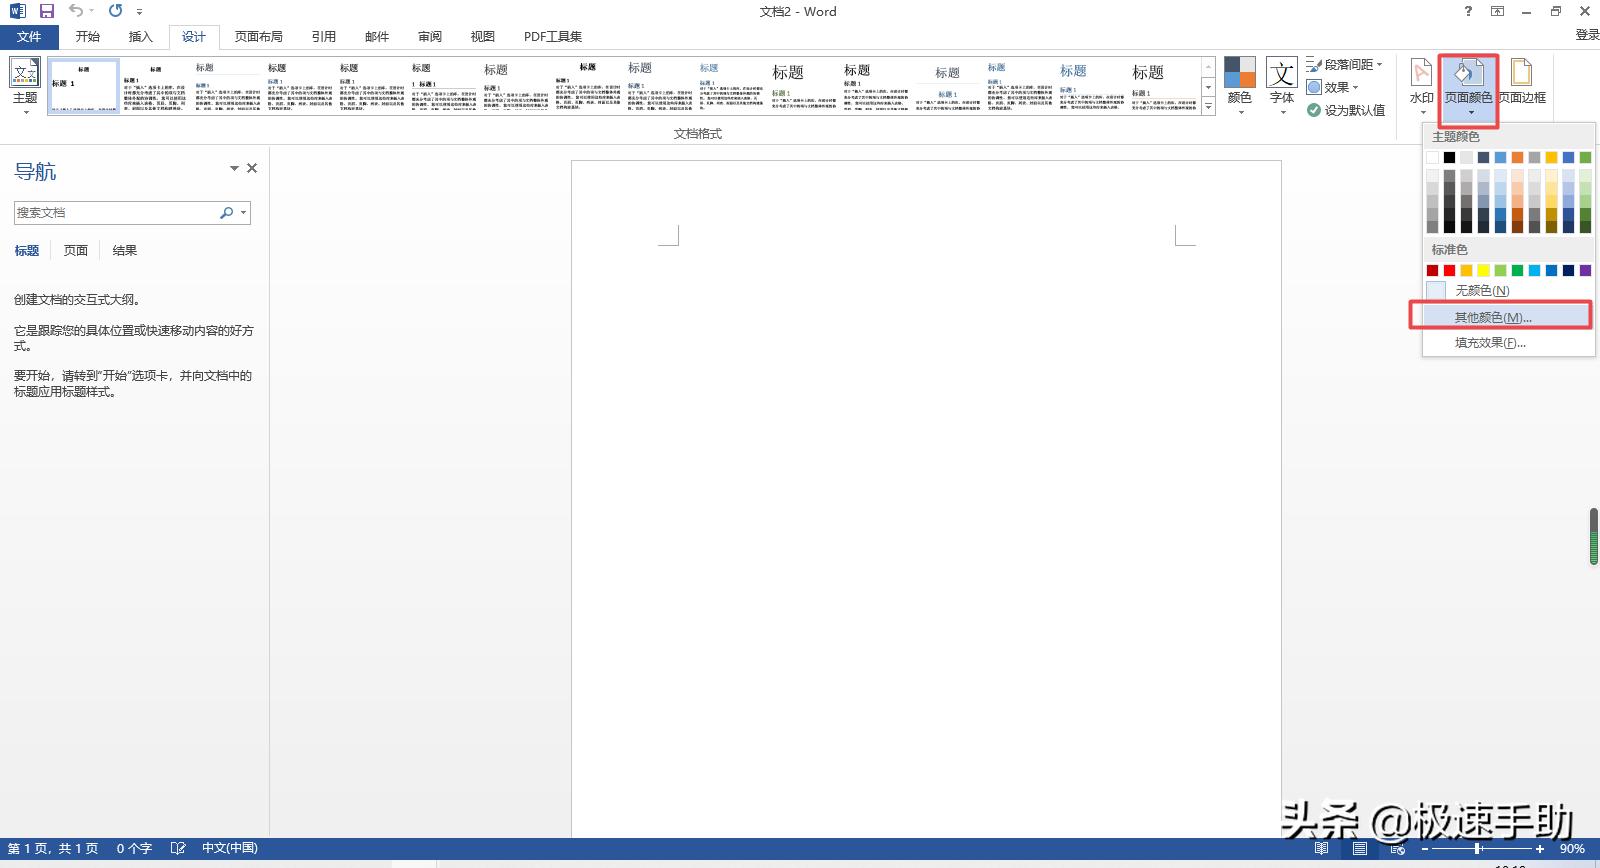Open the 水印 watermark menu

click(1421, 86)
